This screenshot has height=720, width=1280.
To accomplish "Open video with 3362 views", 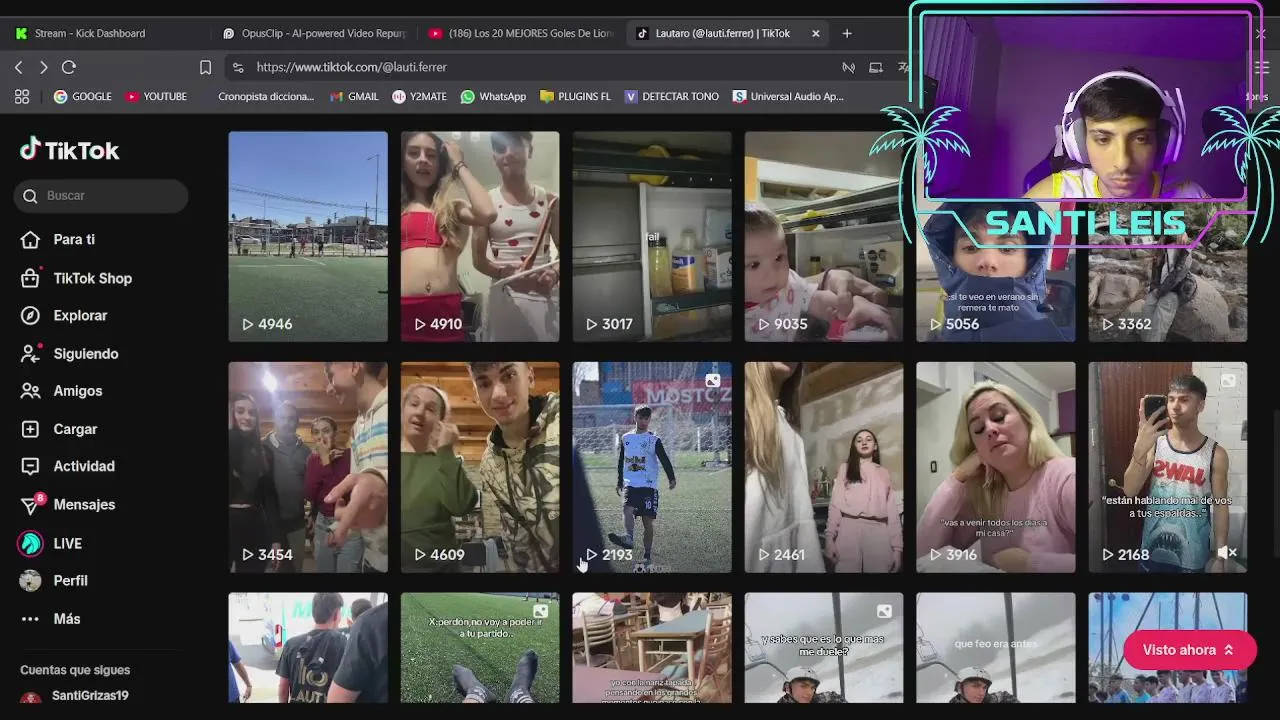I will [x=1168, y=290].
